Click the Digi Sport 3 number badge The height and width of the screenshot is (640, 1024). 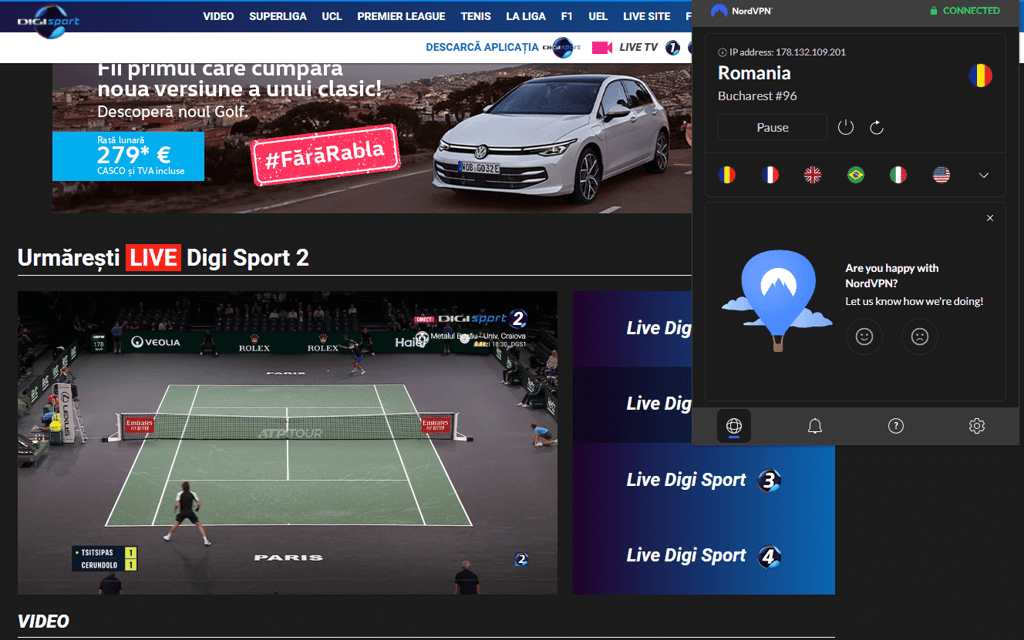tap(769, 481)
